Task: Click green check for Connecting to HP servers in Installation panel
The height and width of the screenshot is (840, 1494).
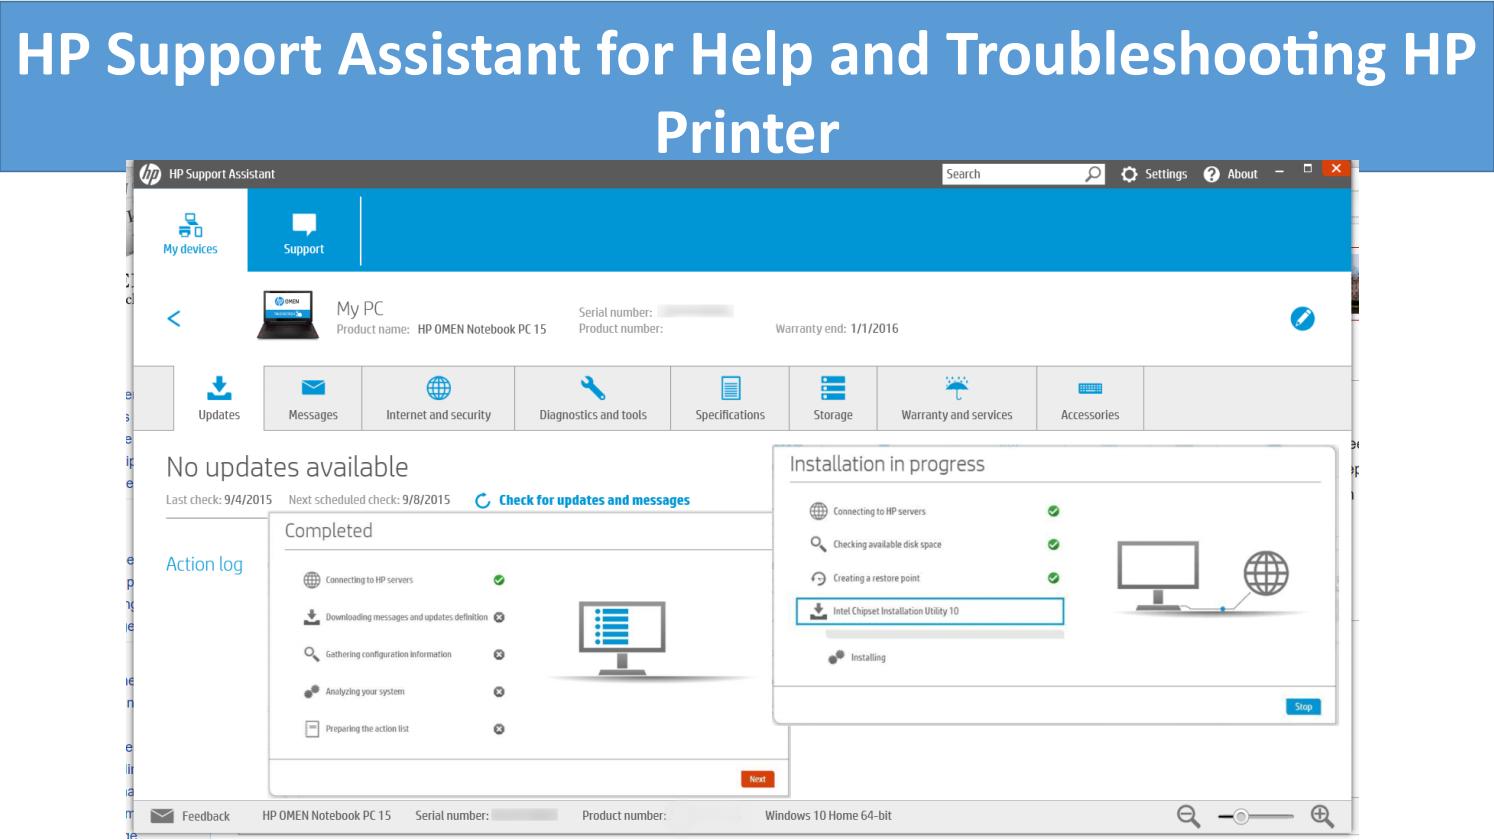Action: [x=1053, y=511]
